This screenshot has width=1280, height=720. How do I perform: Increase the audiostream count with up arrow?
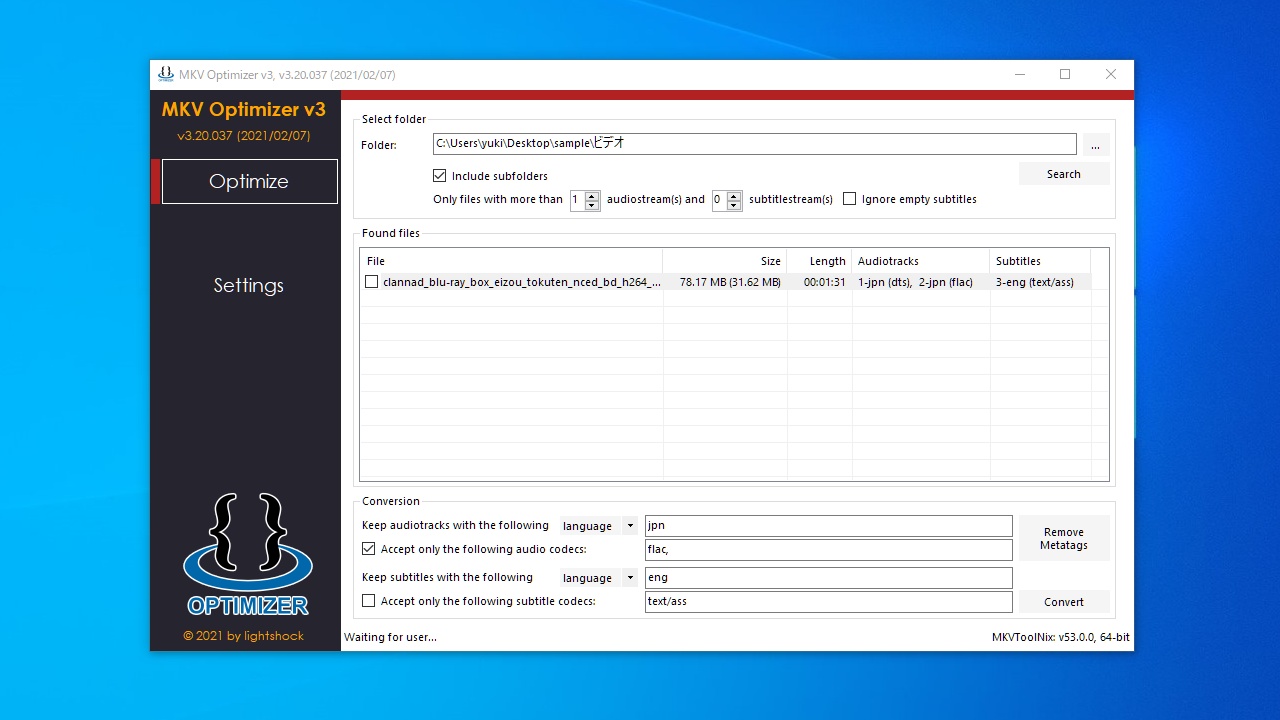tap(592, 195)
